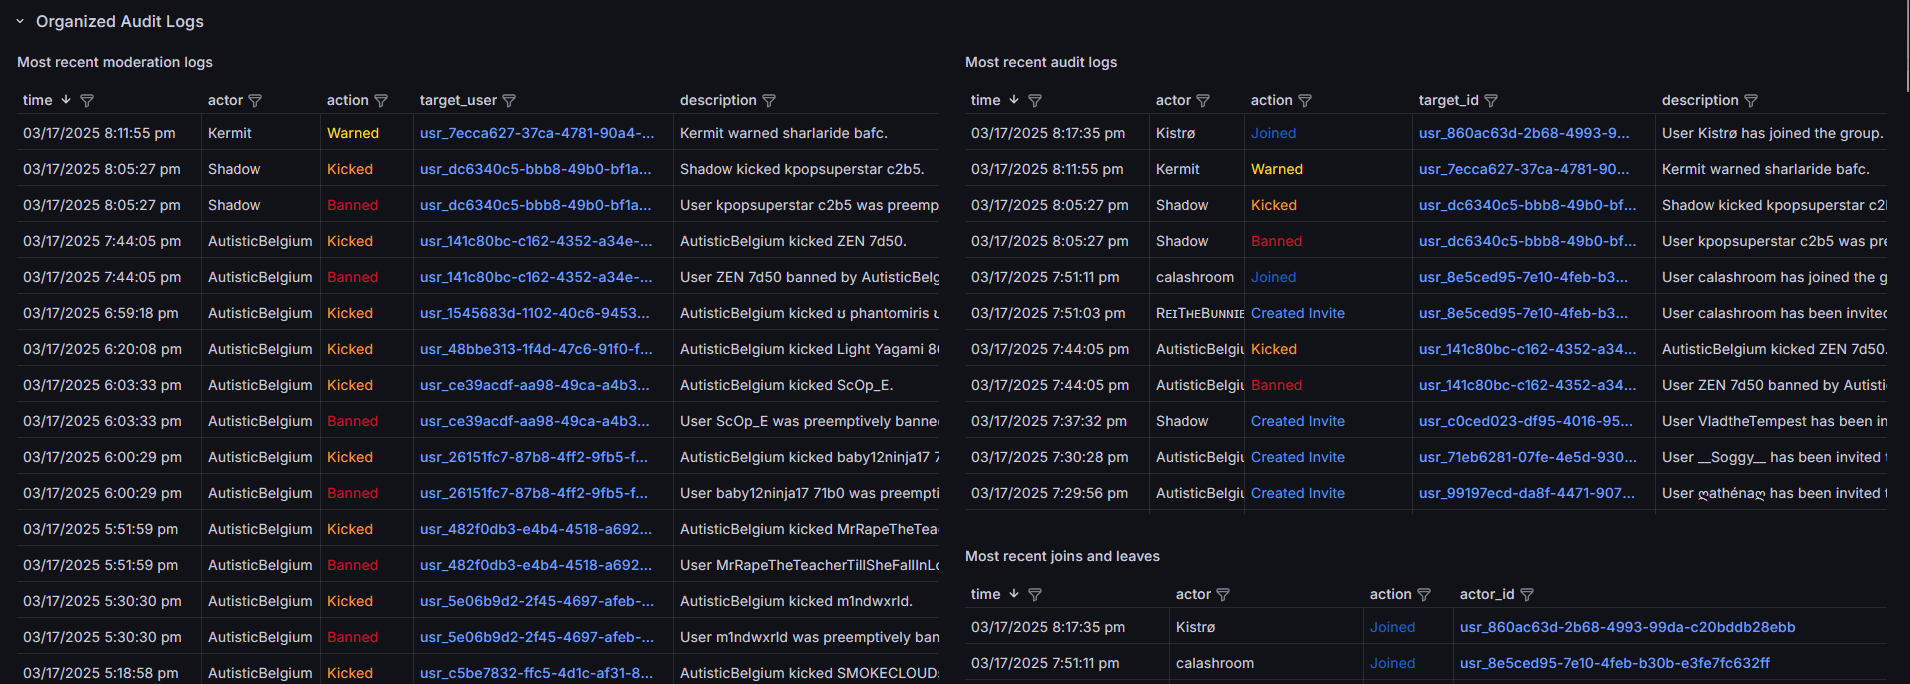Filter audit logs by action column
This screenshot has width=1910, height=684.
(x=1305, y=100)
